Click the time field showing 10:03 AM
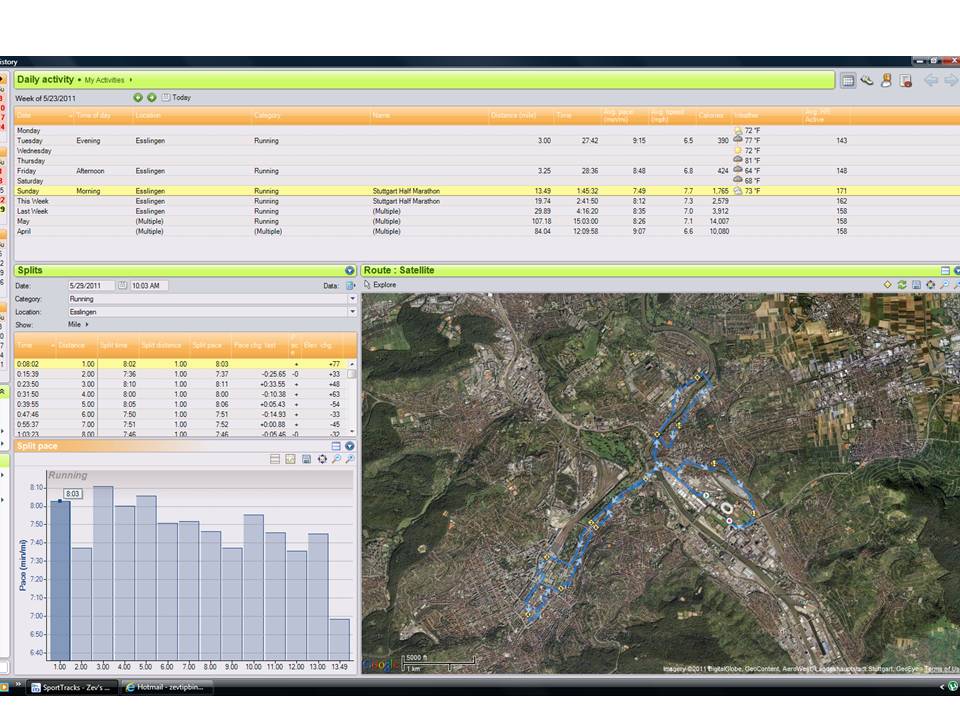 pyautogui.click(x=149, y=286)
